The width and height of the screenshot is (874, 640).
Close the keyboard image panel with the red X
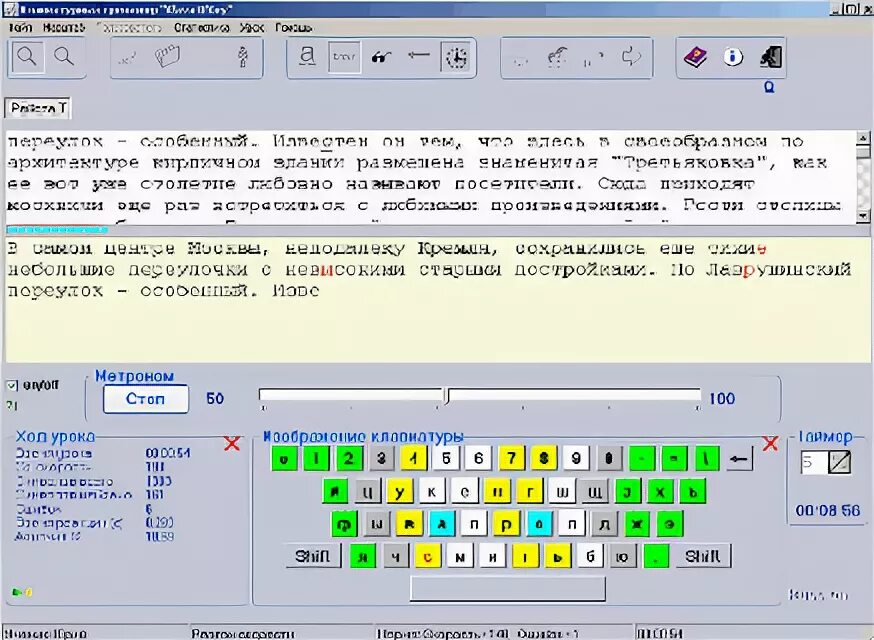click(x=769, y=444)
